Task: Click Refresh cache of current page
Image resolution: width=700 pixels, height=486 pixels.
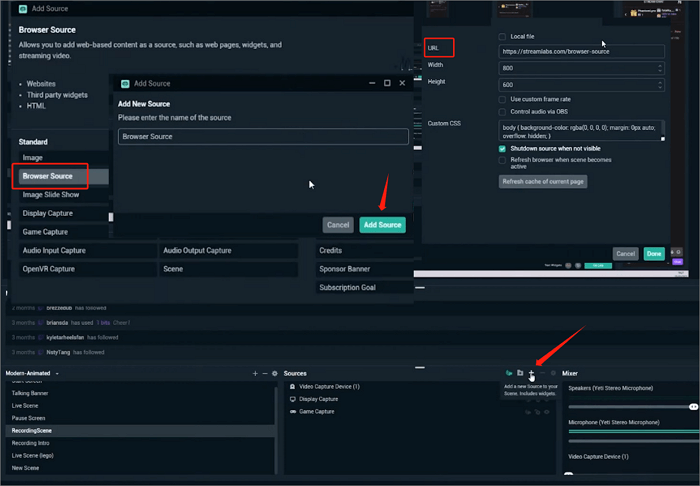Action: [x=542, y=181]
